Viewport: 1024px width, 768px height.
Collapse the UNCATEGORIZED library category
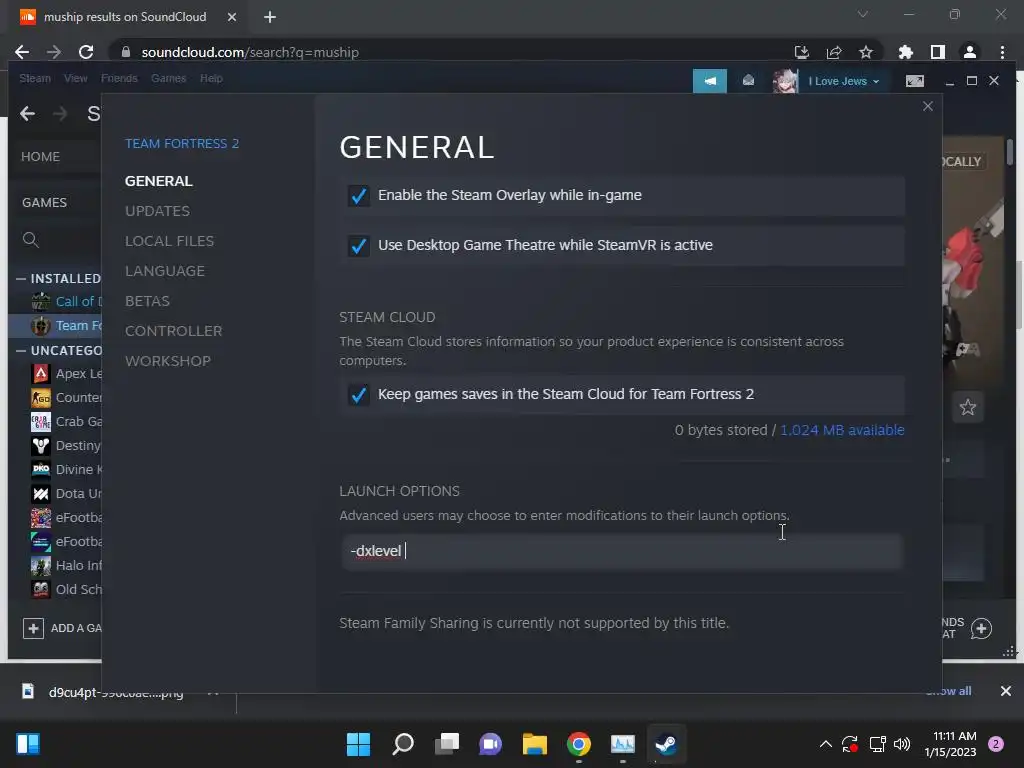[x=21, y=351]
